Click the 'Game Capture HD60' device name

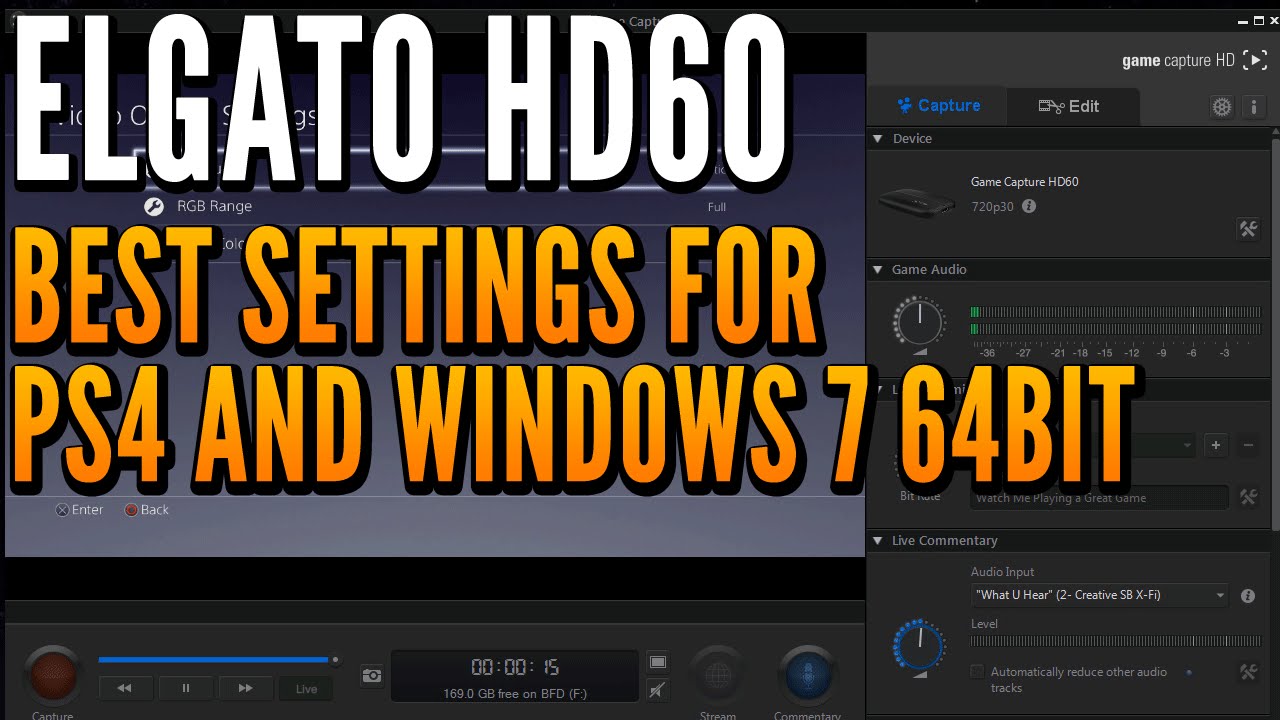[1024, 182]
